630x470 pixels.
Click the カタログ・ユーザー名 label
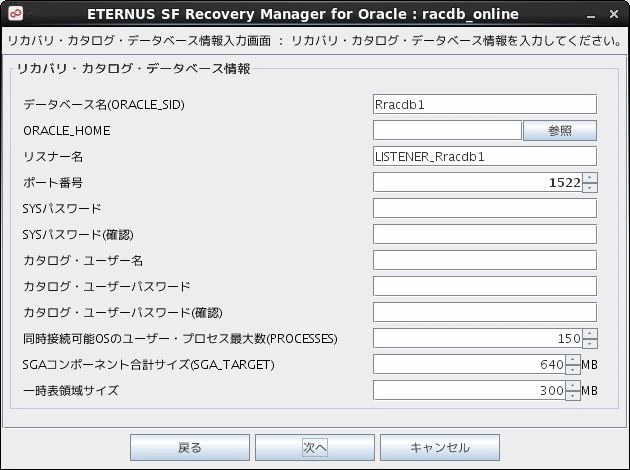coord(83,261)
